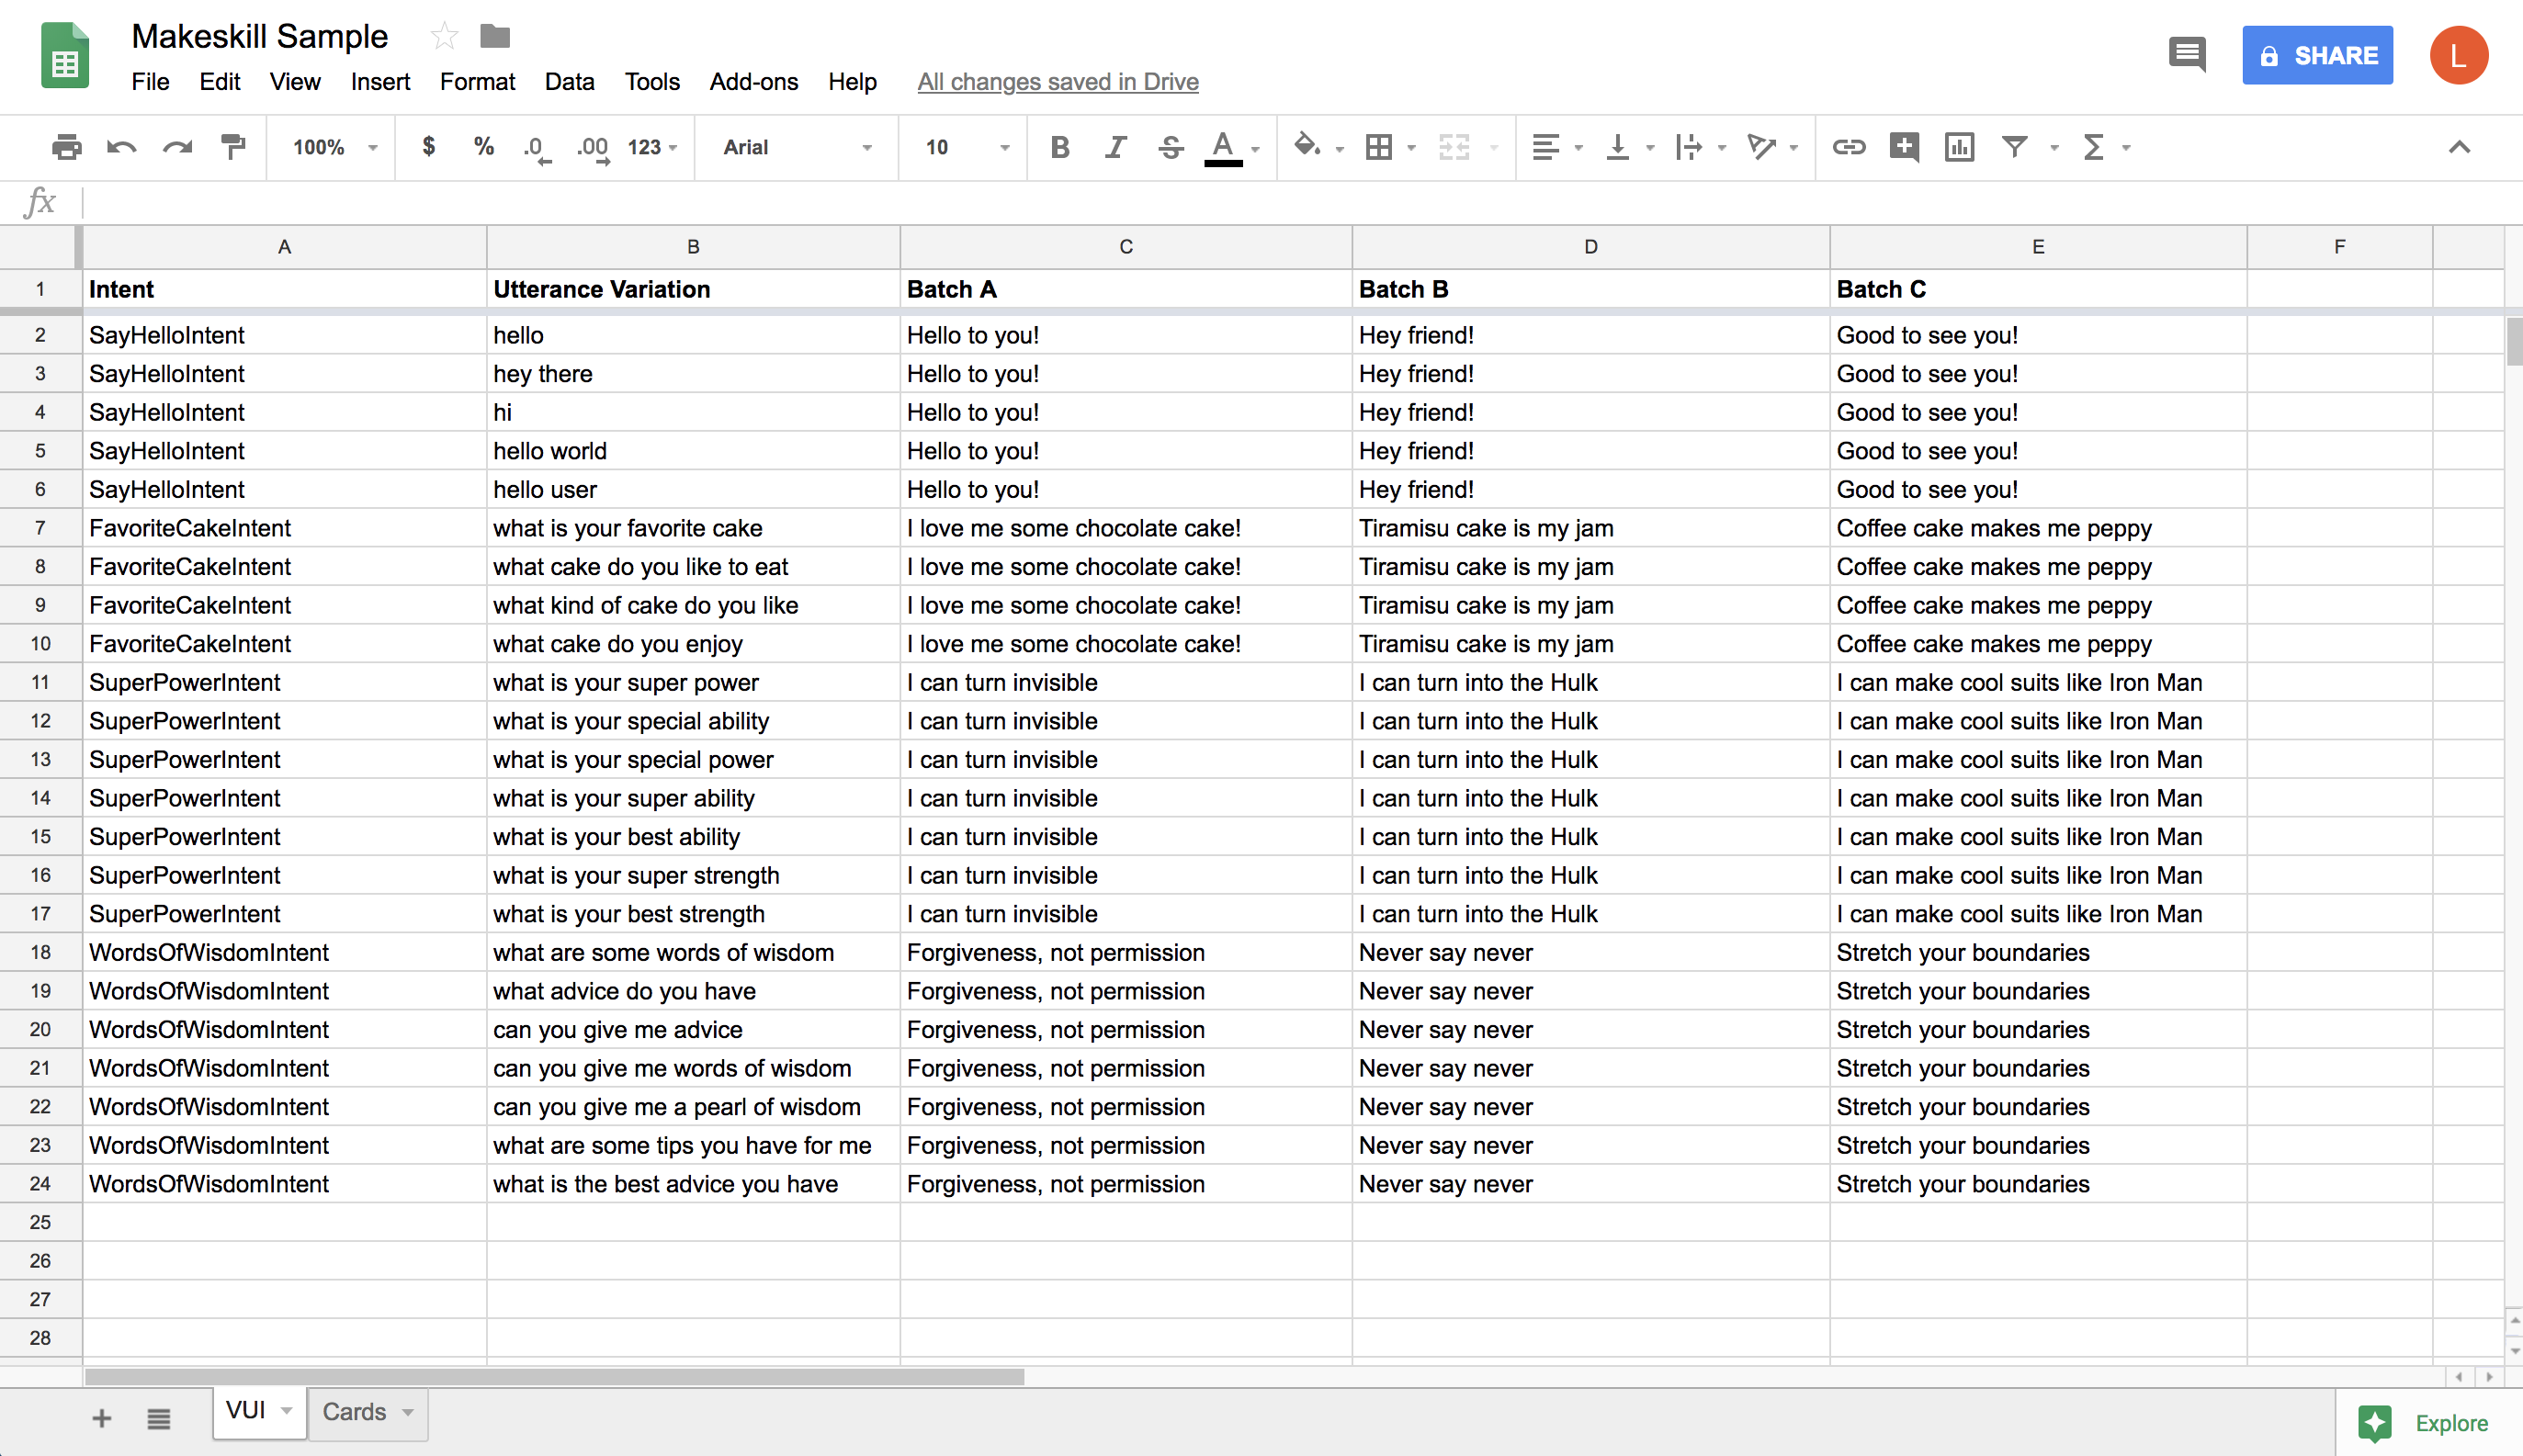Image resolution: width=2523 pixels, height=1456 pixels.
Task: Click All changes saved in Drive link
Action: tap(1057, 82)
